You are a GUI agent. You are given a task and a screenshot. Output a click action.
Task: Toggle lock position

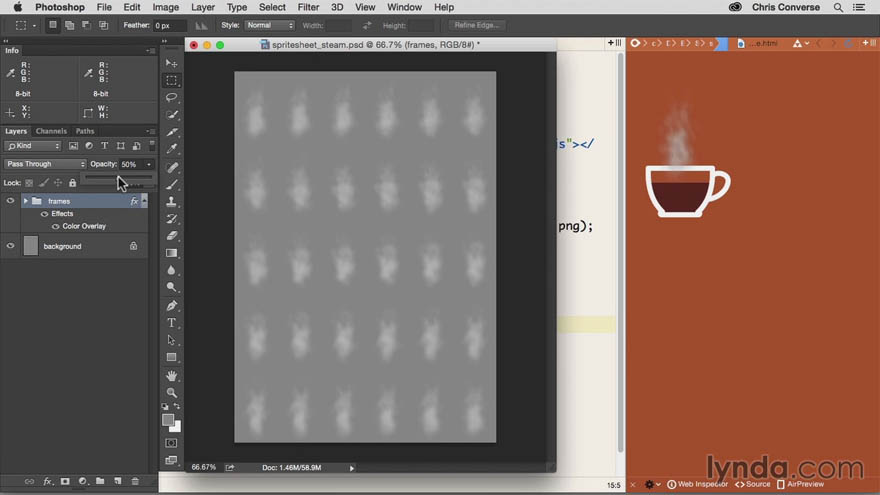(58, 183)
